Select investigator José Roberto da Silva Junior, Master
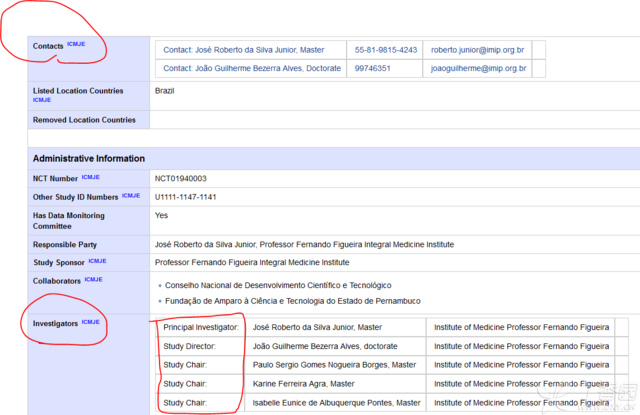The height and width of the screenshot is (415, 640). 317,327
